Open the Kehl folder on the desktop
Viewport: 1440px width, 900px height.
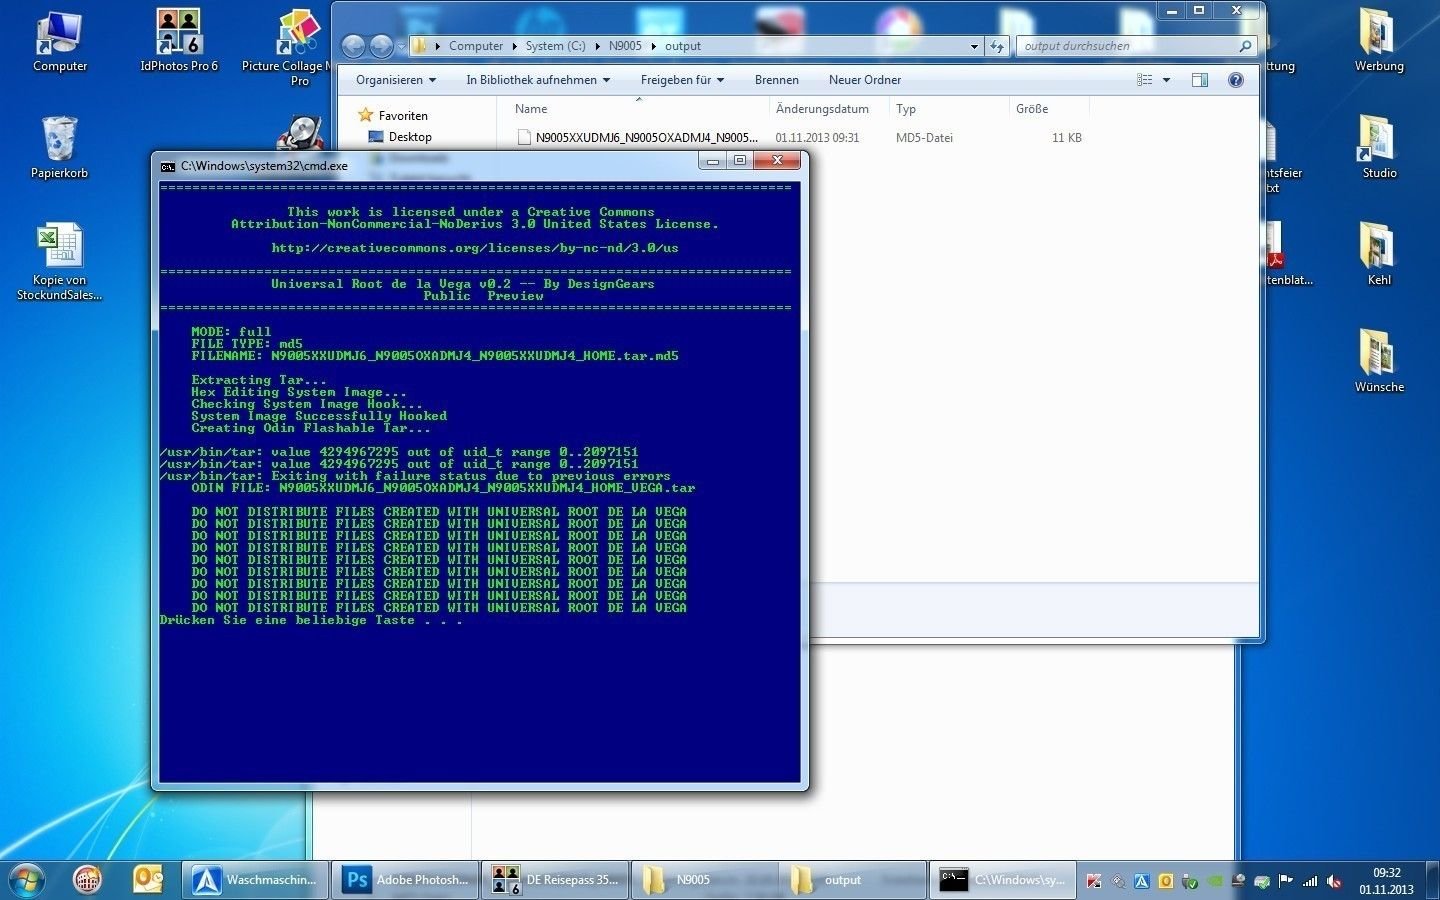point(1379,254)
